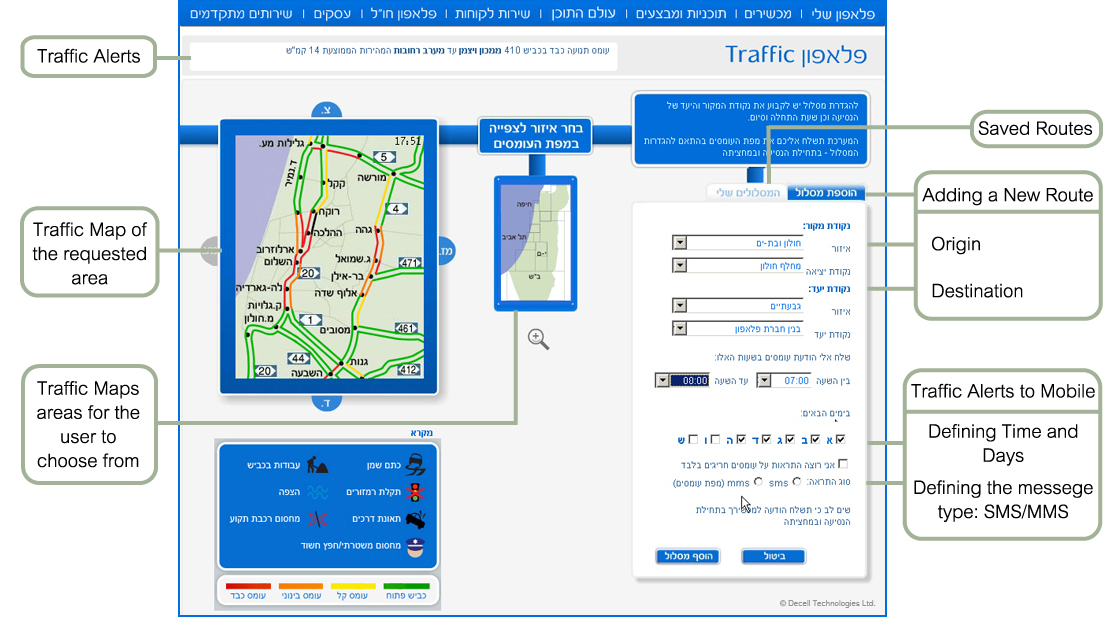Check the unusual-traffic-alerts-only checkbox
1116x617 pixels.
tap(842, 464)
